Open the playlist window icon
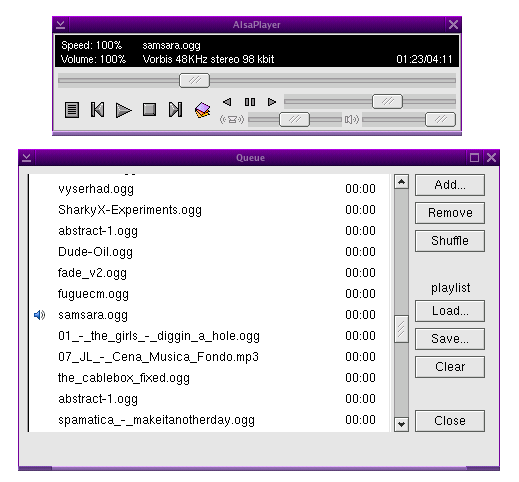This screenshot has height=482, width=519. [x=72, y=110]
